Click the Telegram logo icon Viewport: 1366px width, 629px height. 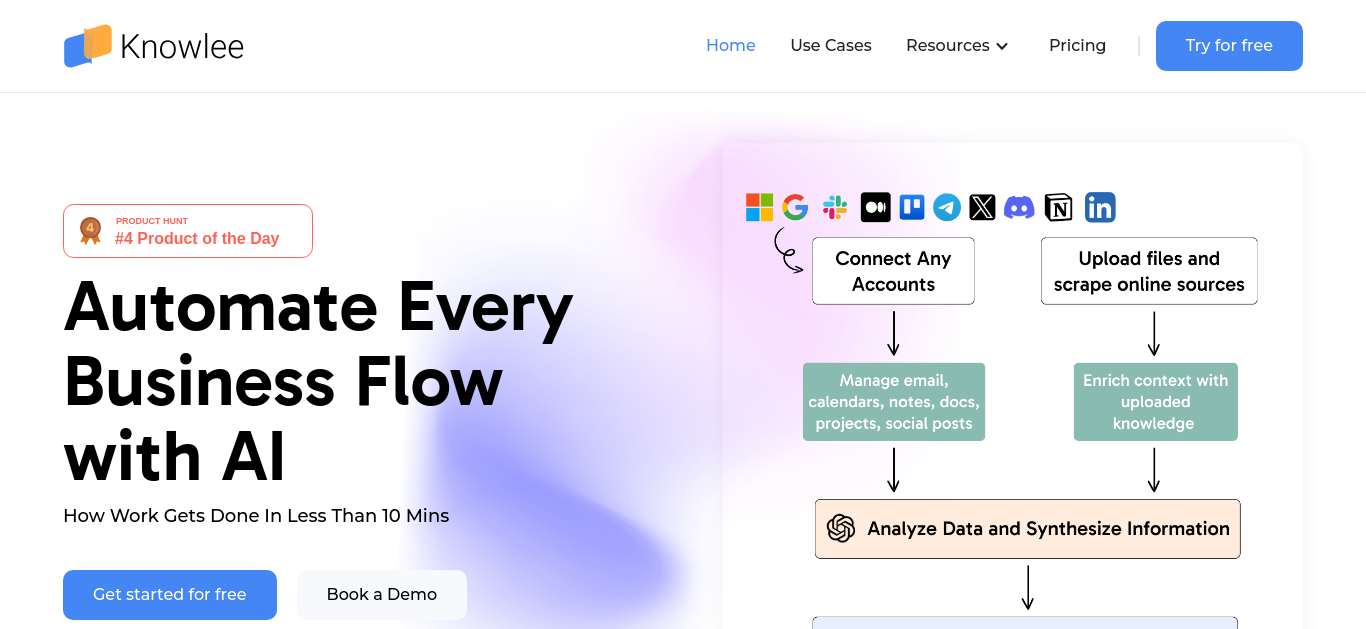point(947,207)
